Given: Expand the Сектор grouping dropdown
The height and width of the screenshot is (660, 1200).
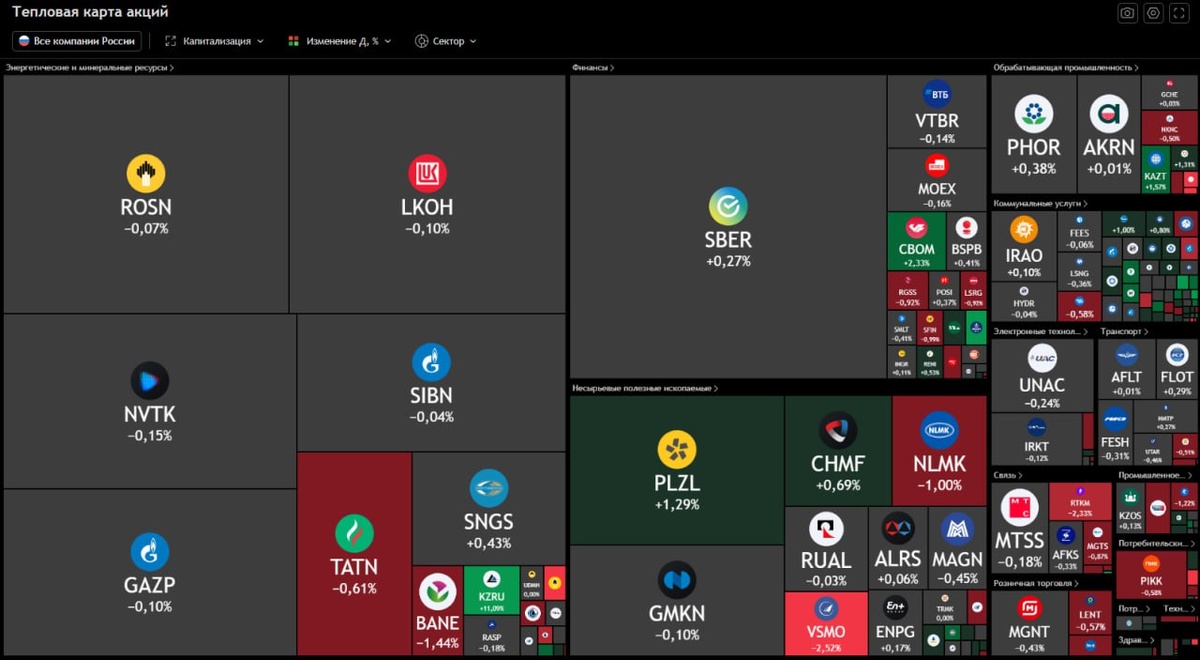Looking at the screenshot, I should 445,41.
